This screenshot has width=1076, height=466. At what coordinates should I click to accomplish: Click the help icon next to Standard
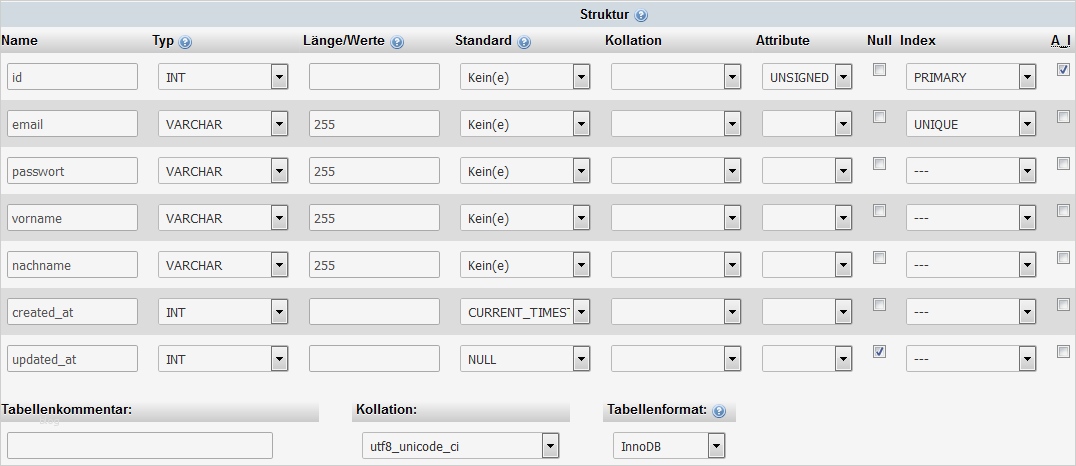[x=525, y=42]
